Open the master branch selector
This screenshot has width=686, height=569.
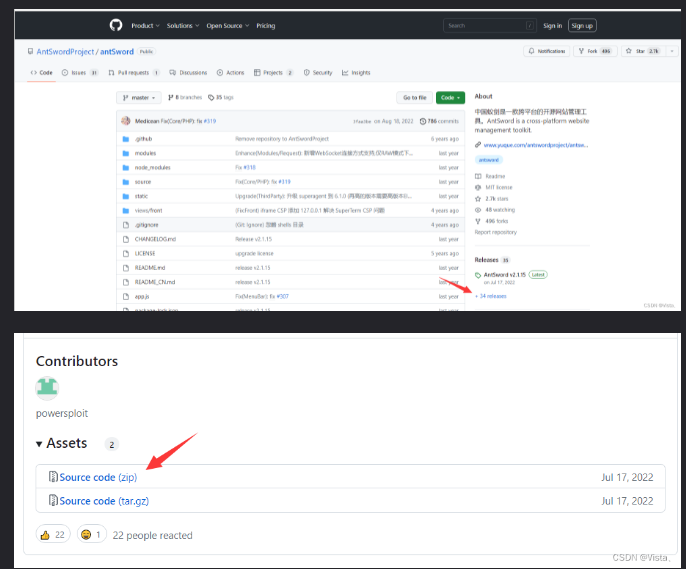click(x=139, y=98)
